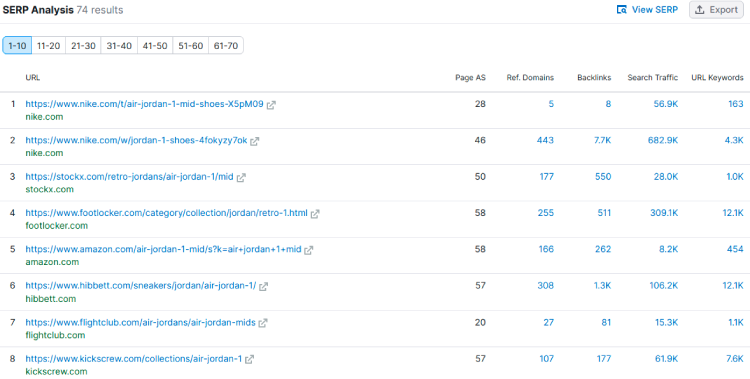
Task: Click referring domains value 27
Action: (x=548, y=323)
